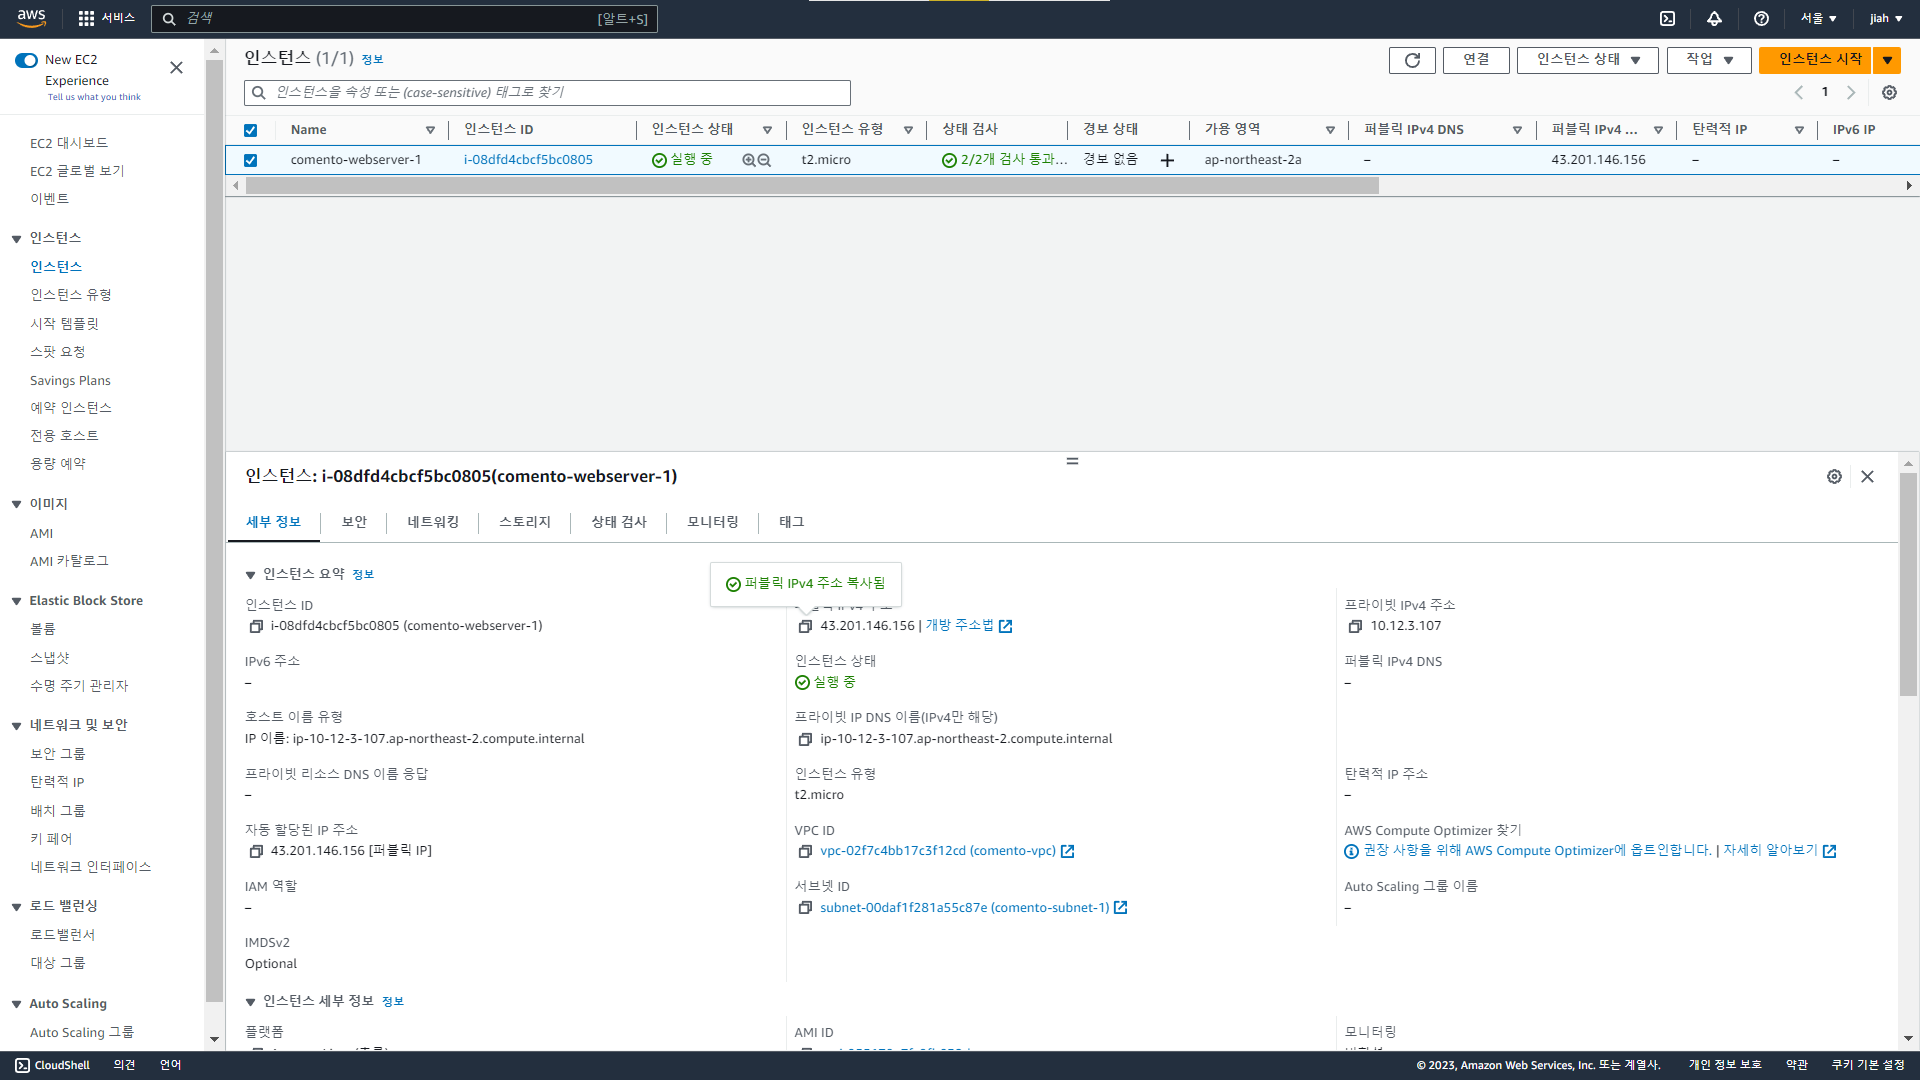Viewport: 1920px width, 1080px height.
Task: Open instance ID link i-08dfd4cbcf5bc0805
Action: coord(528,160)
